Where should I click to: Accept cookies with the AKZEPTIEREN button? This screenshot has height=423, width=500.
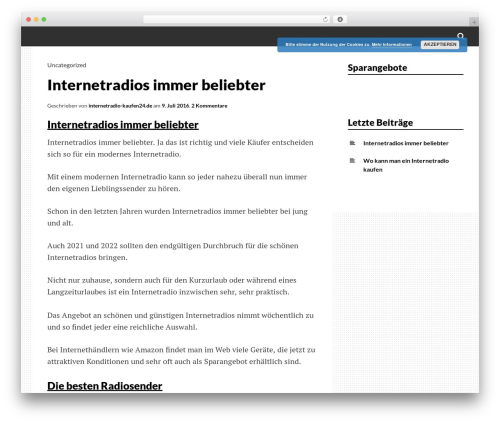[440, 45]
